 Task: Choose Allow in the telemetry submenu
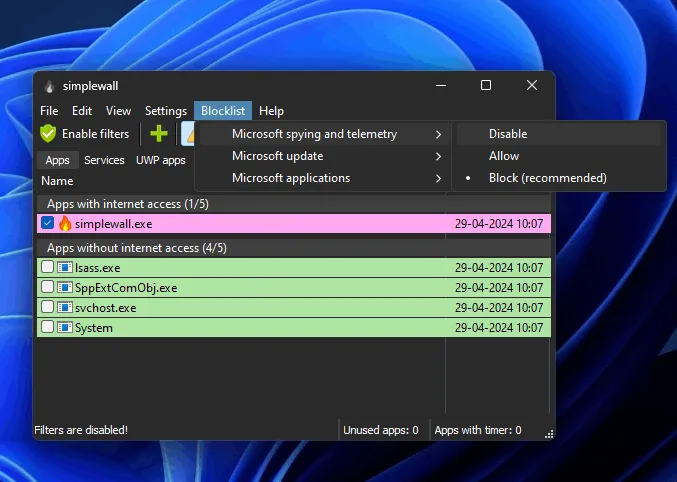tap(504, 156)
